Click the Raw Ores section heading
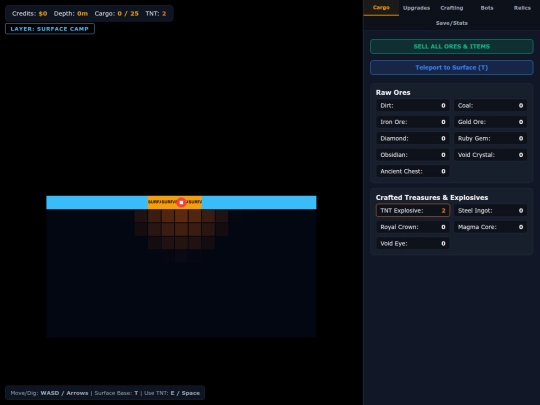Viewport: 540px width, 405px height. [393, 92]
